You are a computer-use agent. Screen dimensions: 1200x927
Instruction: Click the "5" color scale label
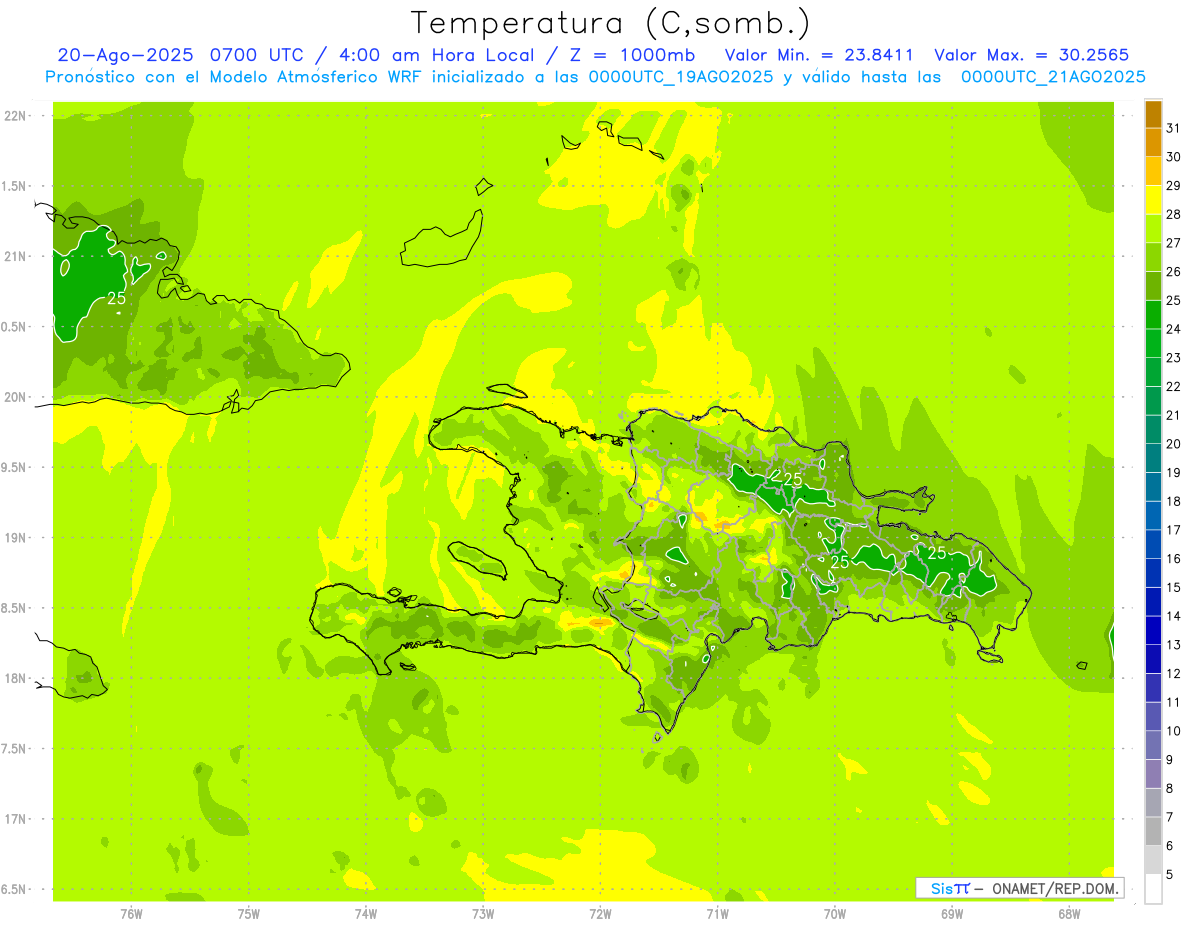click(1170, 875)
